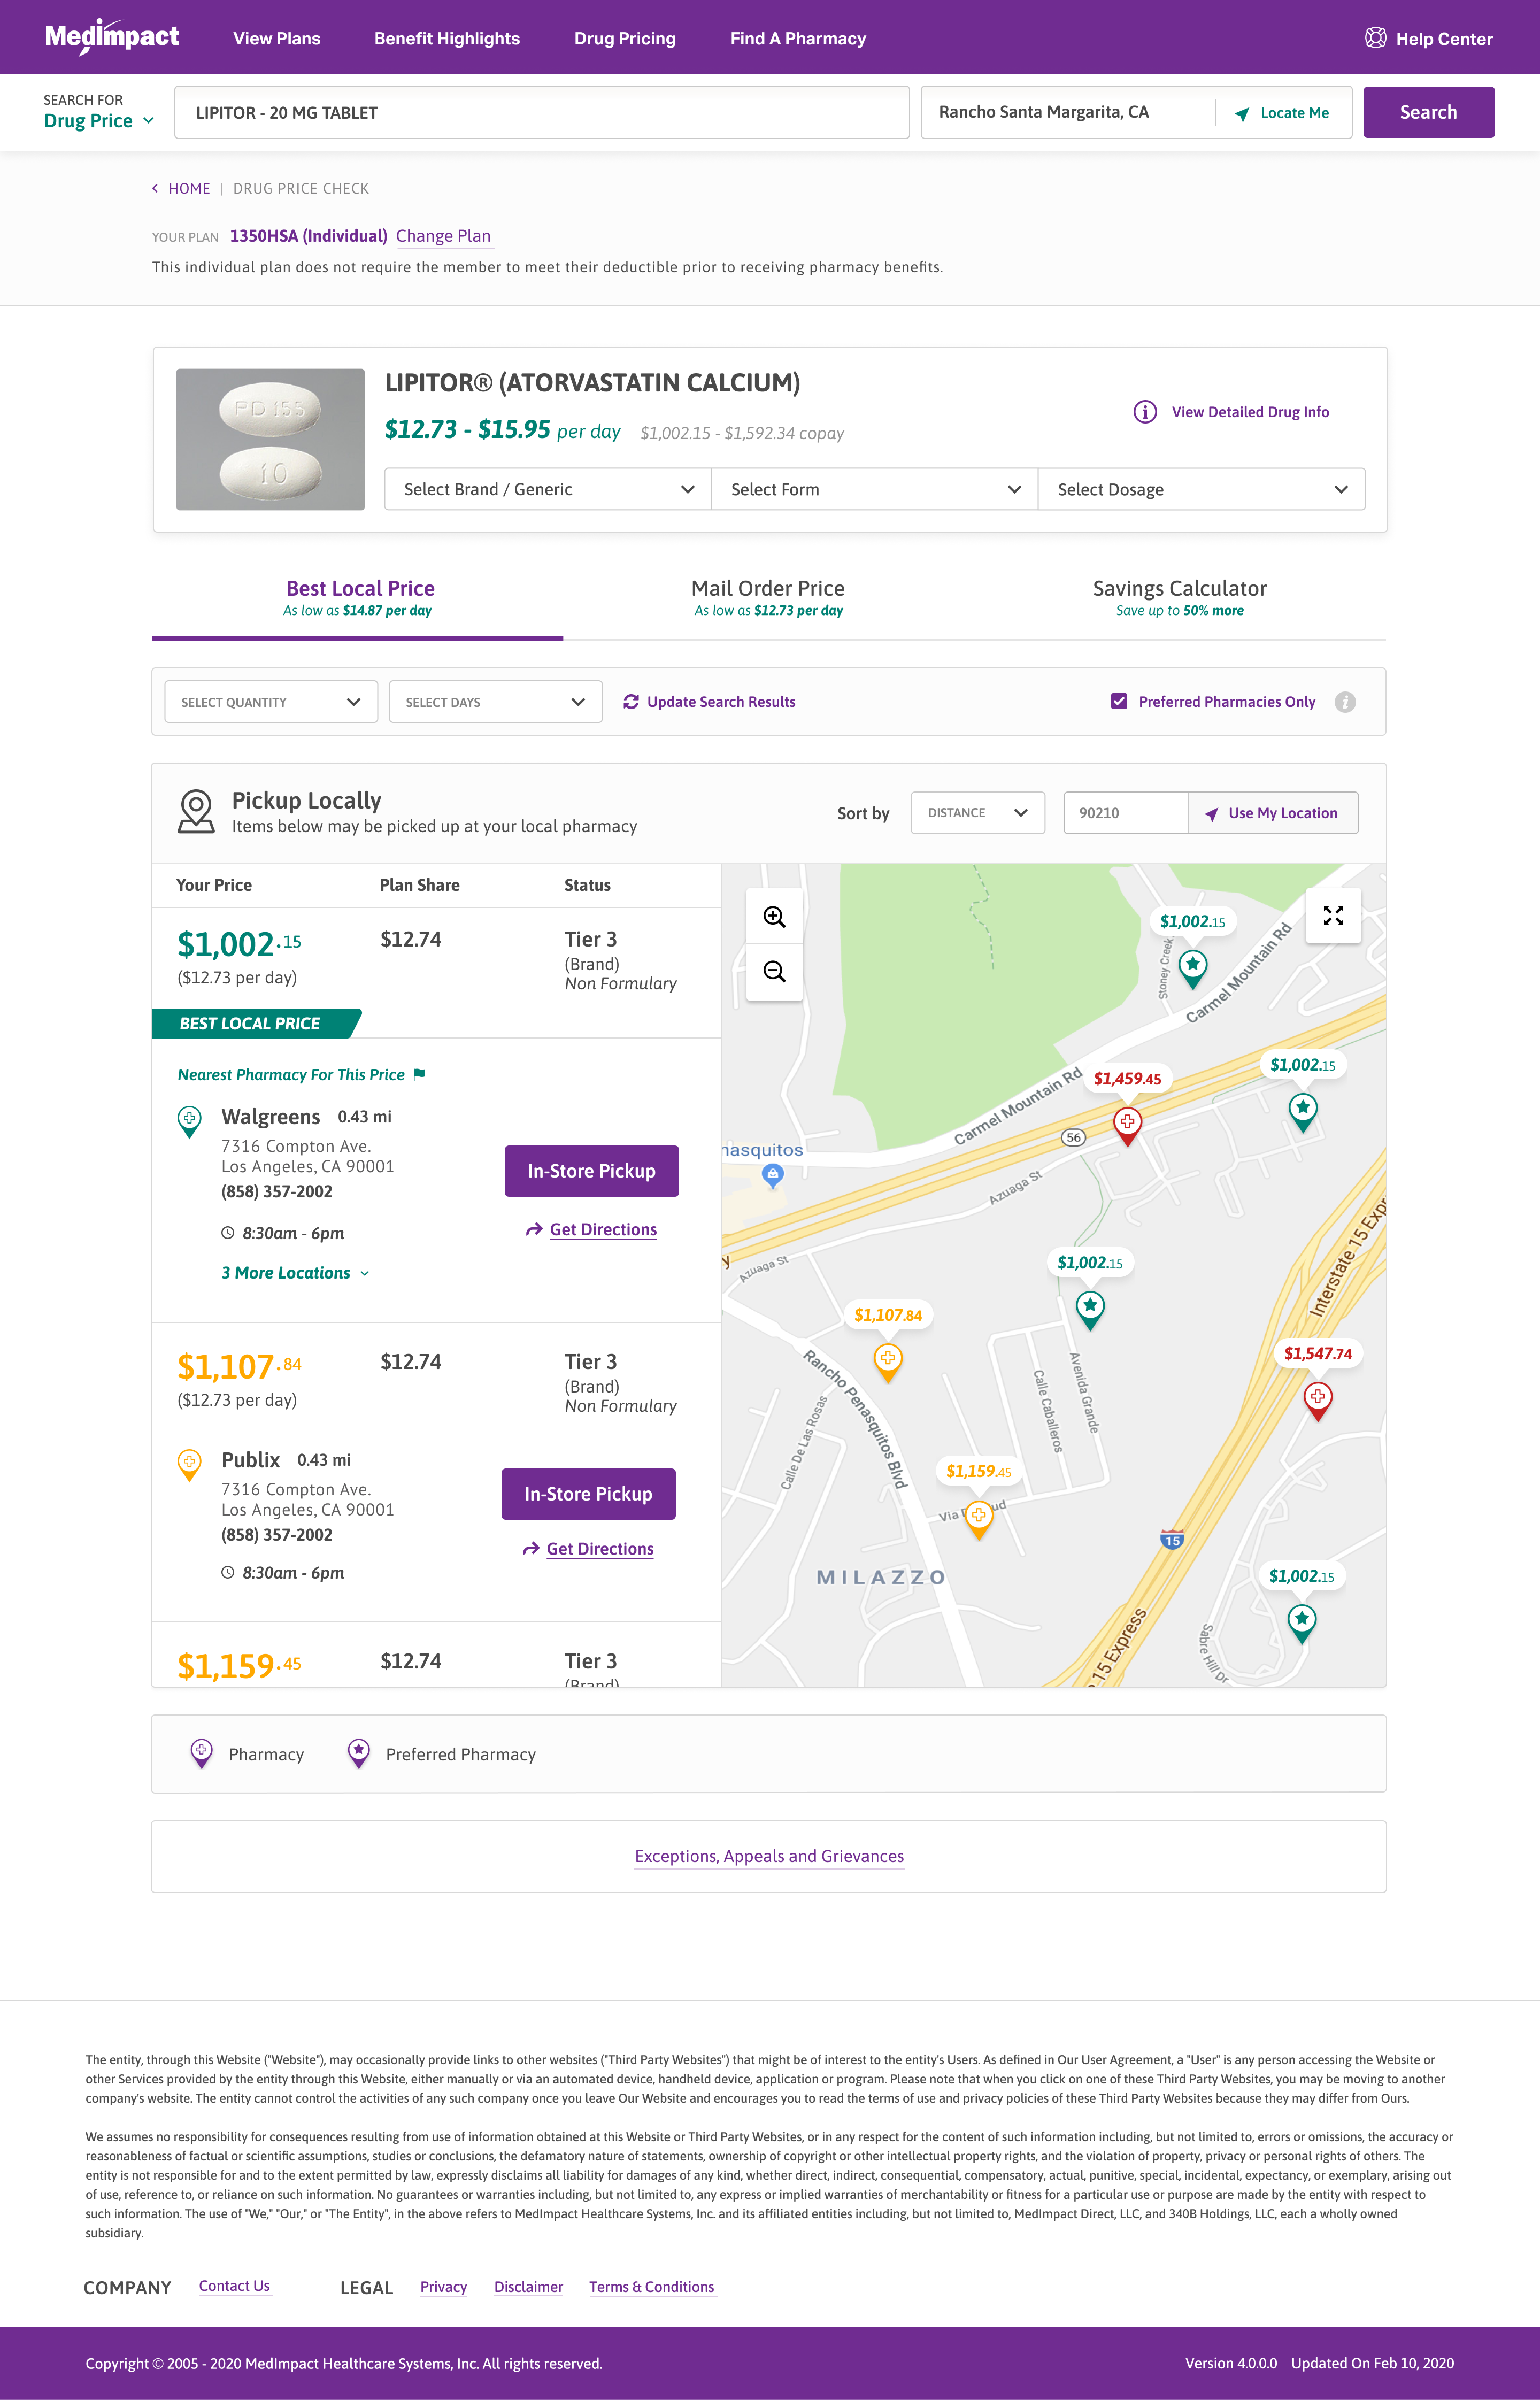The image size is (1540, 2400).
Task: Click the Change Plan link
Action: click(443, 236)
